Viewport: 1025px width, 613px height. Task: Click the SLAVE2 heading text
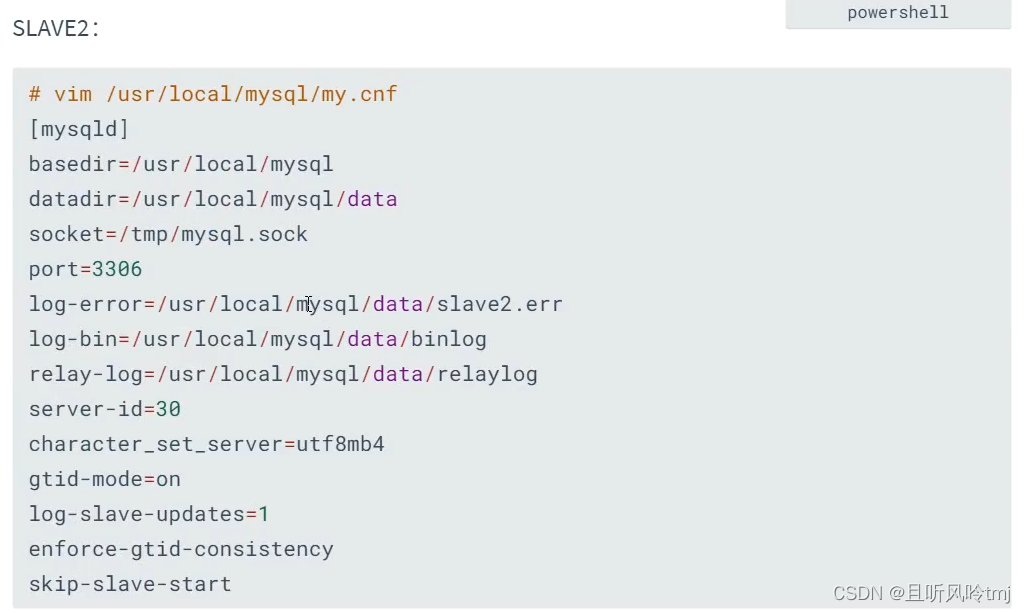pos(56,28)
